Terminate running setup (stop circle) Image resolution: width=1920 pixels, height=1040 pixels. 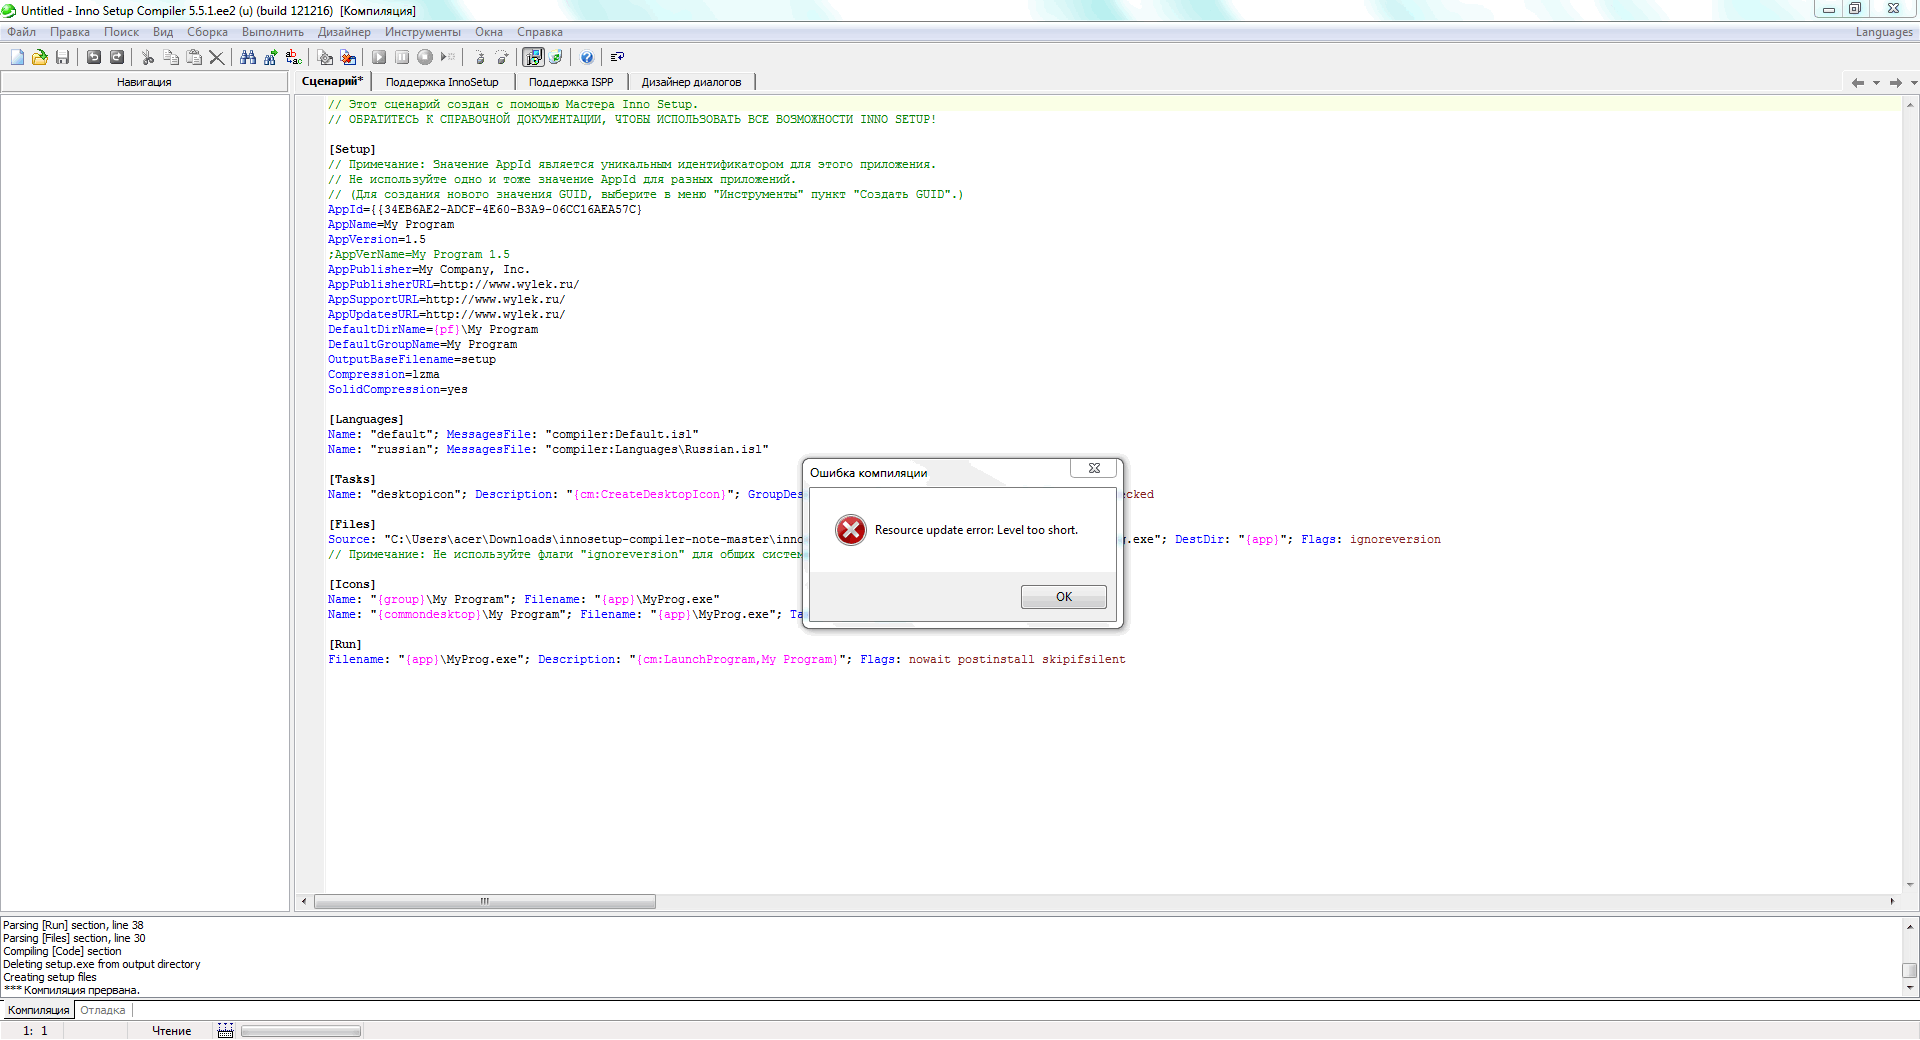click(x=425, y=57)
